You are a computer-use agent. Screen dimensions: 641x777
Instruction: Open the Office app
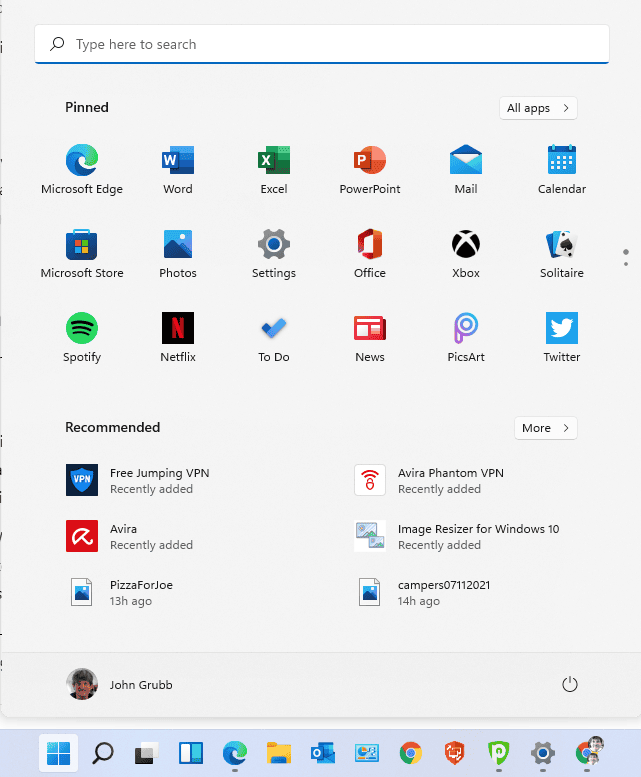[370, 254]
